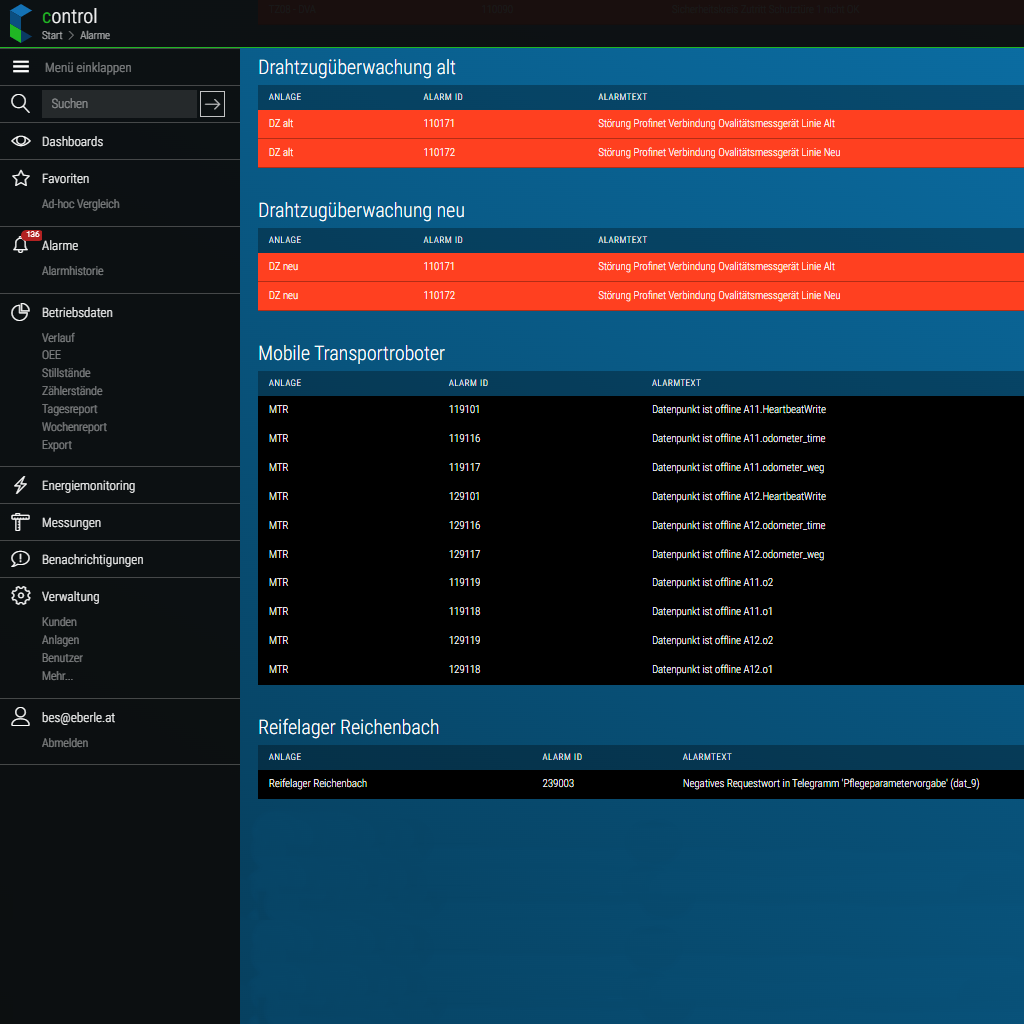
Task: Select MTR alarm 129118 row
Action: point(641,669)
